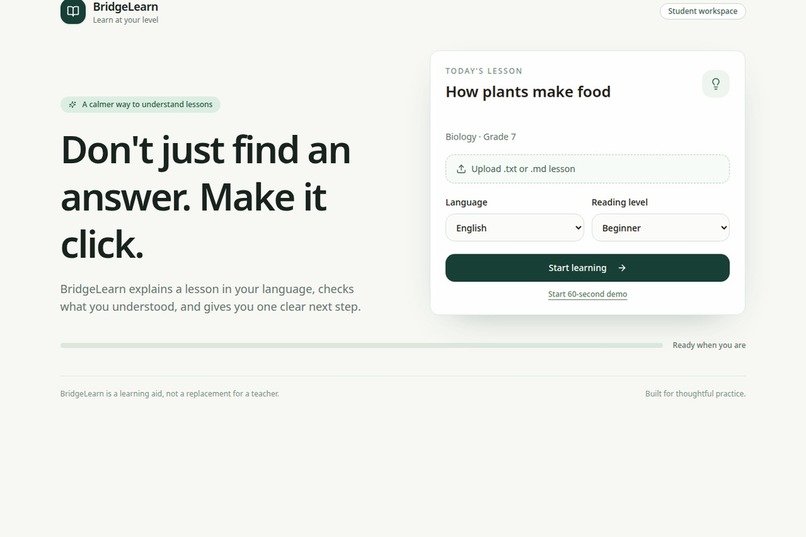Click the learning aid disclaimer footer text
This screenshot has height=537, width=806.
170,394
